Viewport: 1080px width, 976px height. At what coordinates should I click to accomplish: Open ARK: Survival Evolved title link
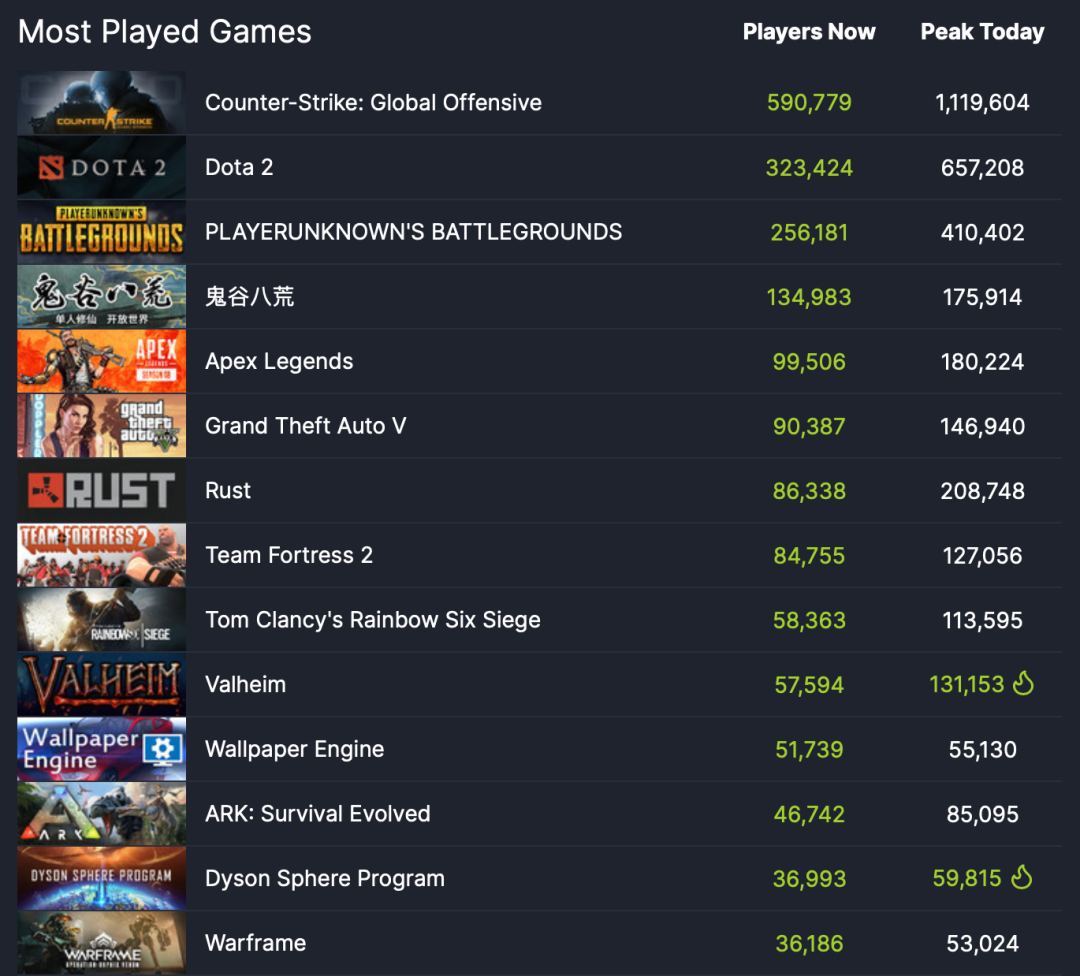click(318, 814)
